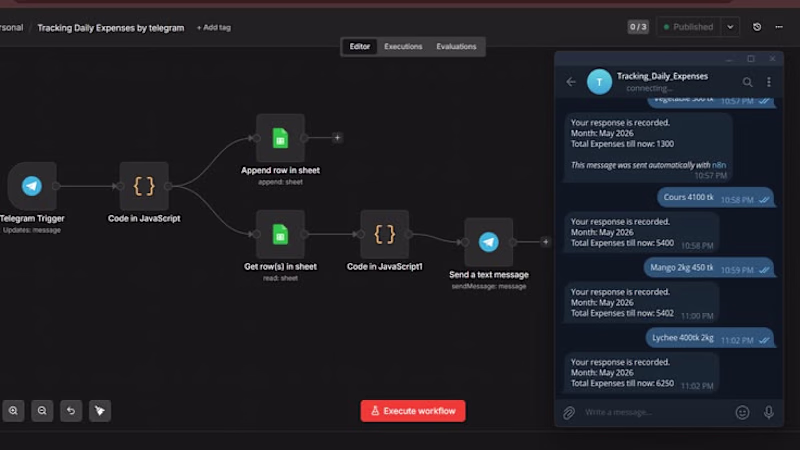Open the Get row(s) in sheet node
Image resolution: width=800 pixels, height=450 pixels.
(280, 234)
